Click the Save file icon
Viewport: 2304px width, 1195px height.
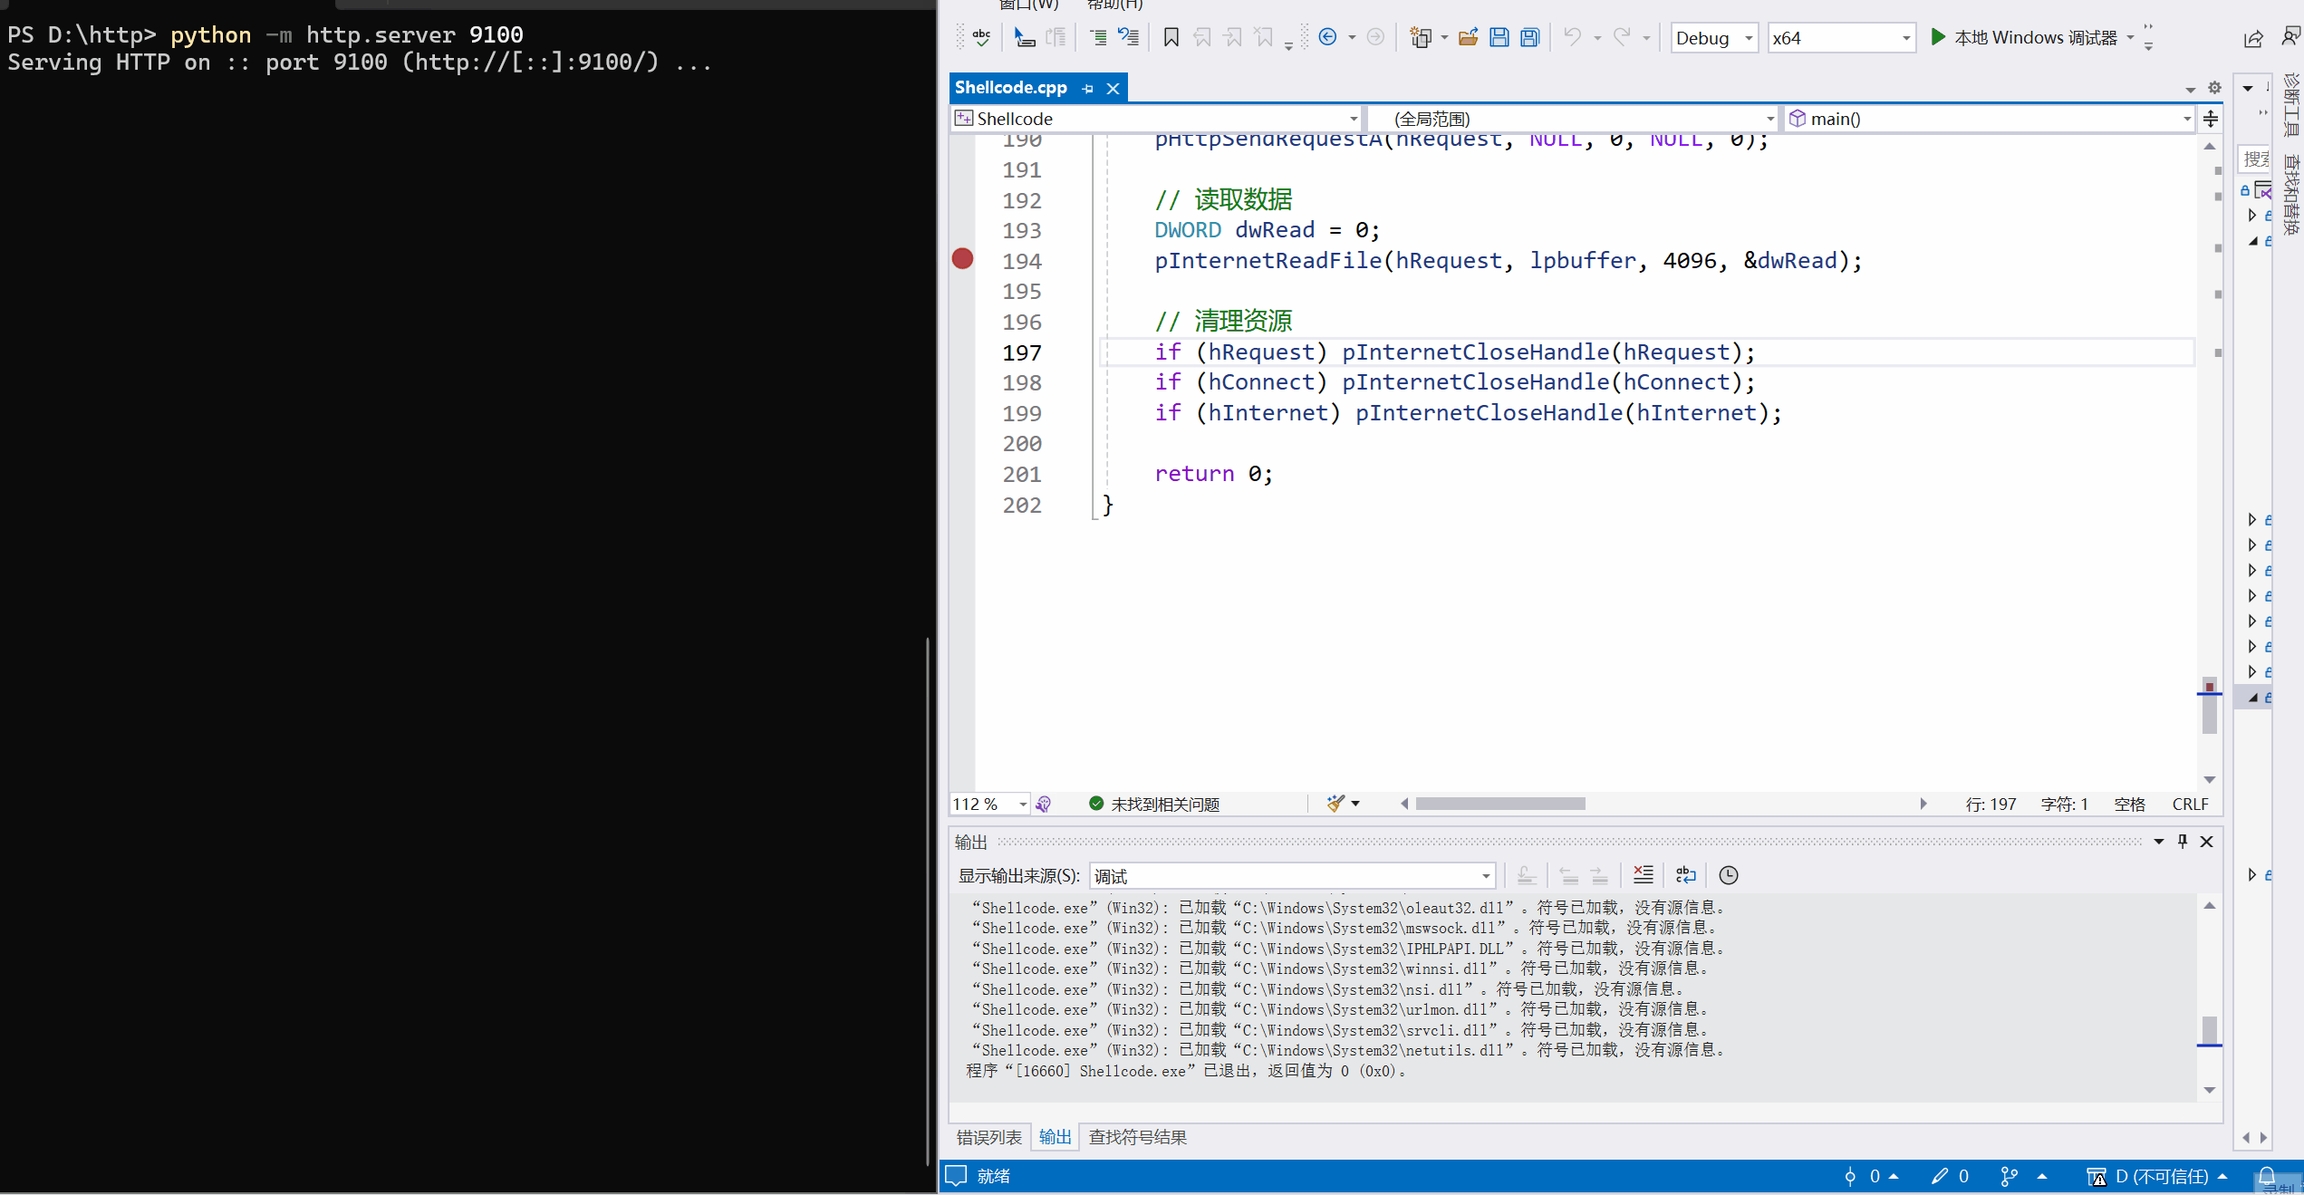1498,38
